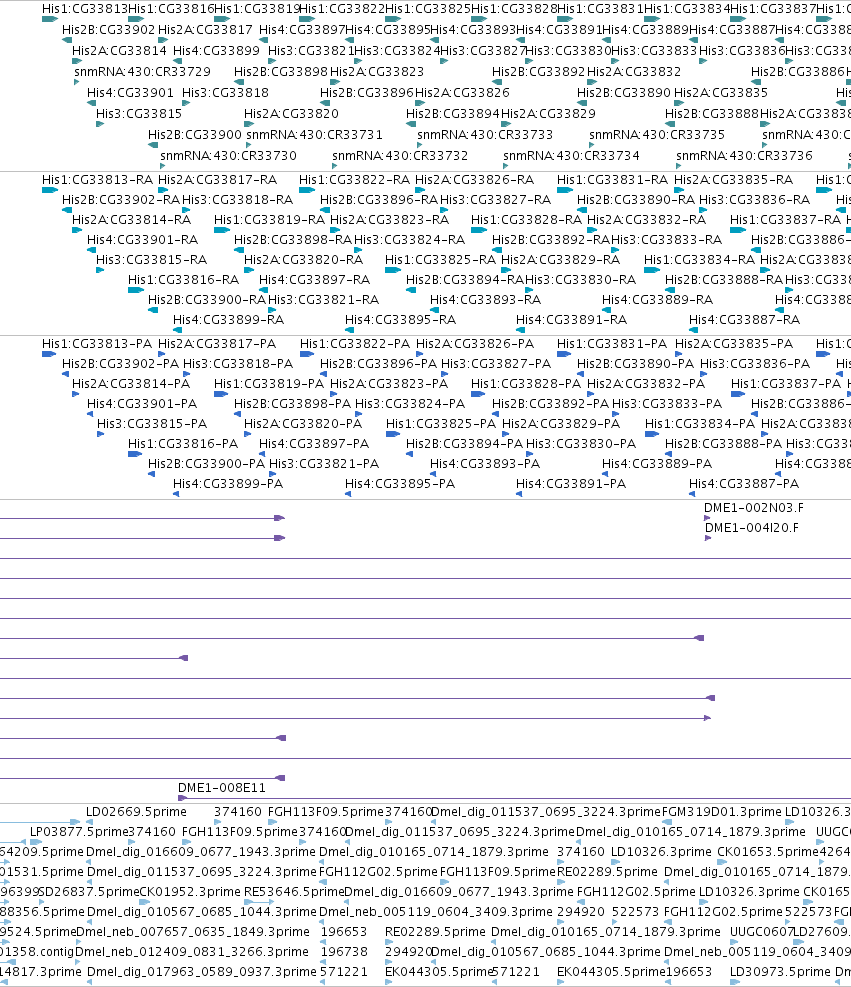Select BAC end label DME1-004I20.F
This screenshot has width=851, height=987.
point(752,527)
